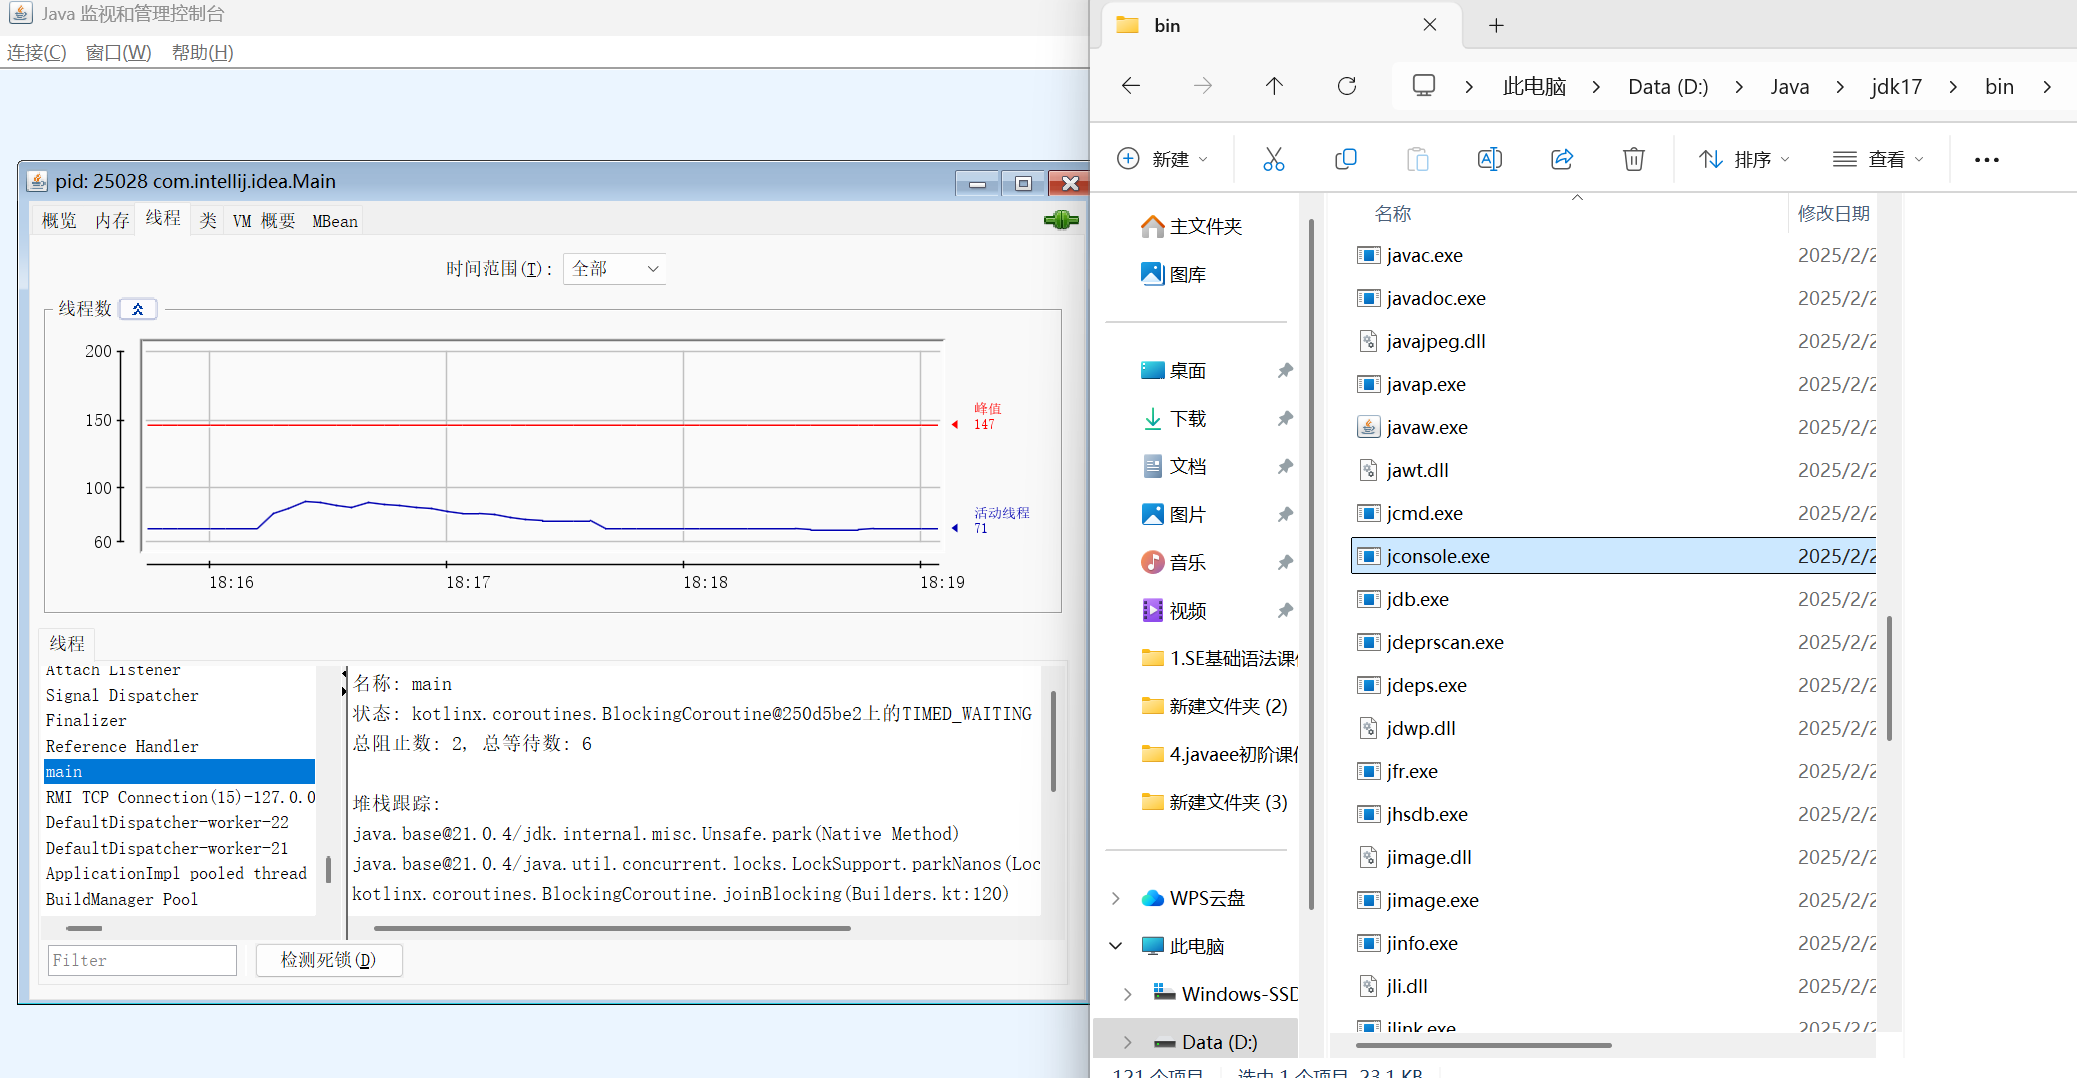Click the stack trace horizontal scrollbar
The height and width of the screenshot is (1078, 2077).
[x=611, y=928]
